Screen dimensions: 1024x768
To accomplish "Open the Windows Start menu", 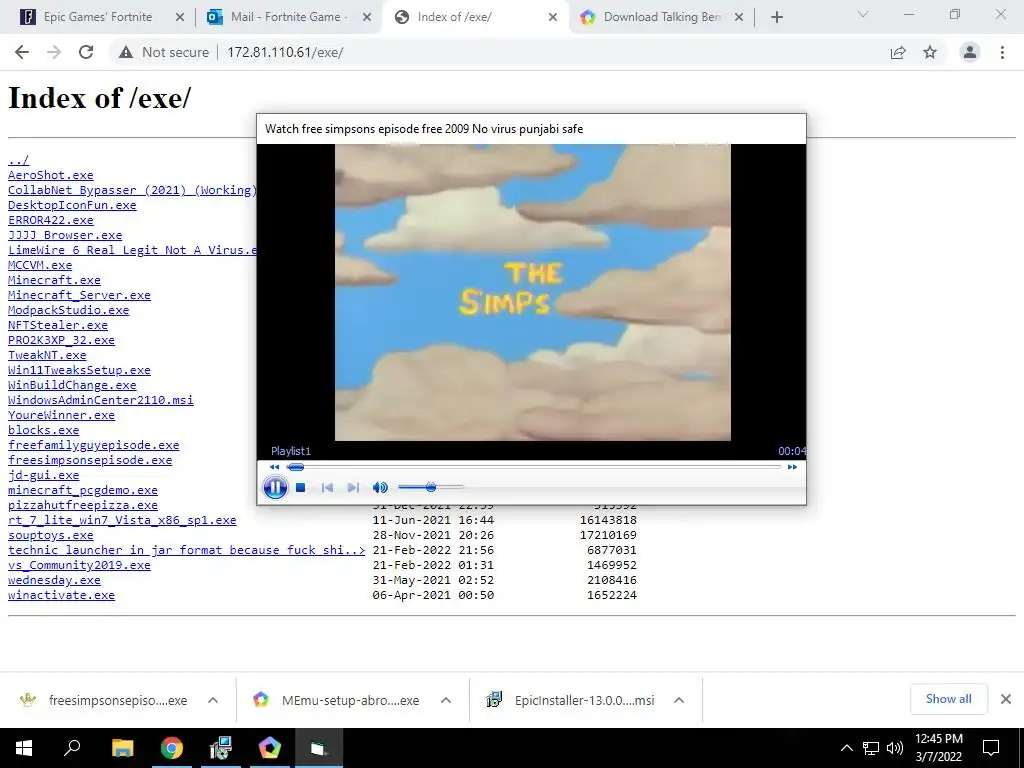I will (x=24, y=748).
